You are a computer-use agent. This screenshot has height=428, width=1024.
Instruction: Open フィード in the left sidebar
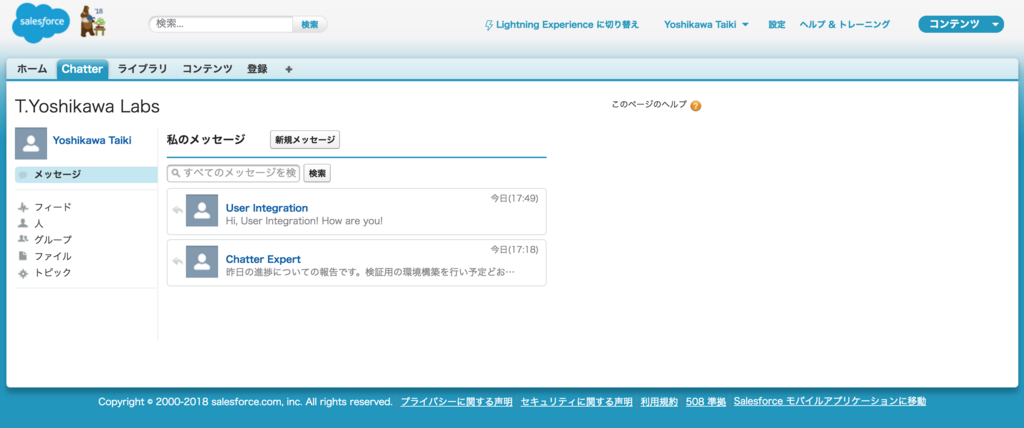pyautogui.click(x=53, y=207)
